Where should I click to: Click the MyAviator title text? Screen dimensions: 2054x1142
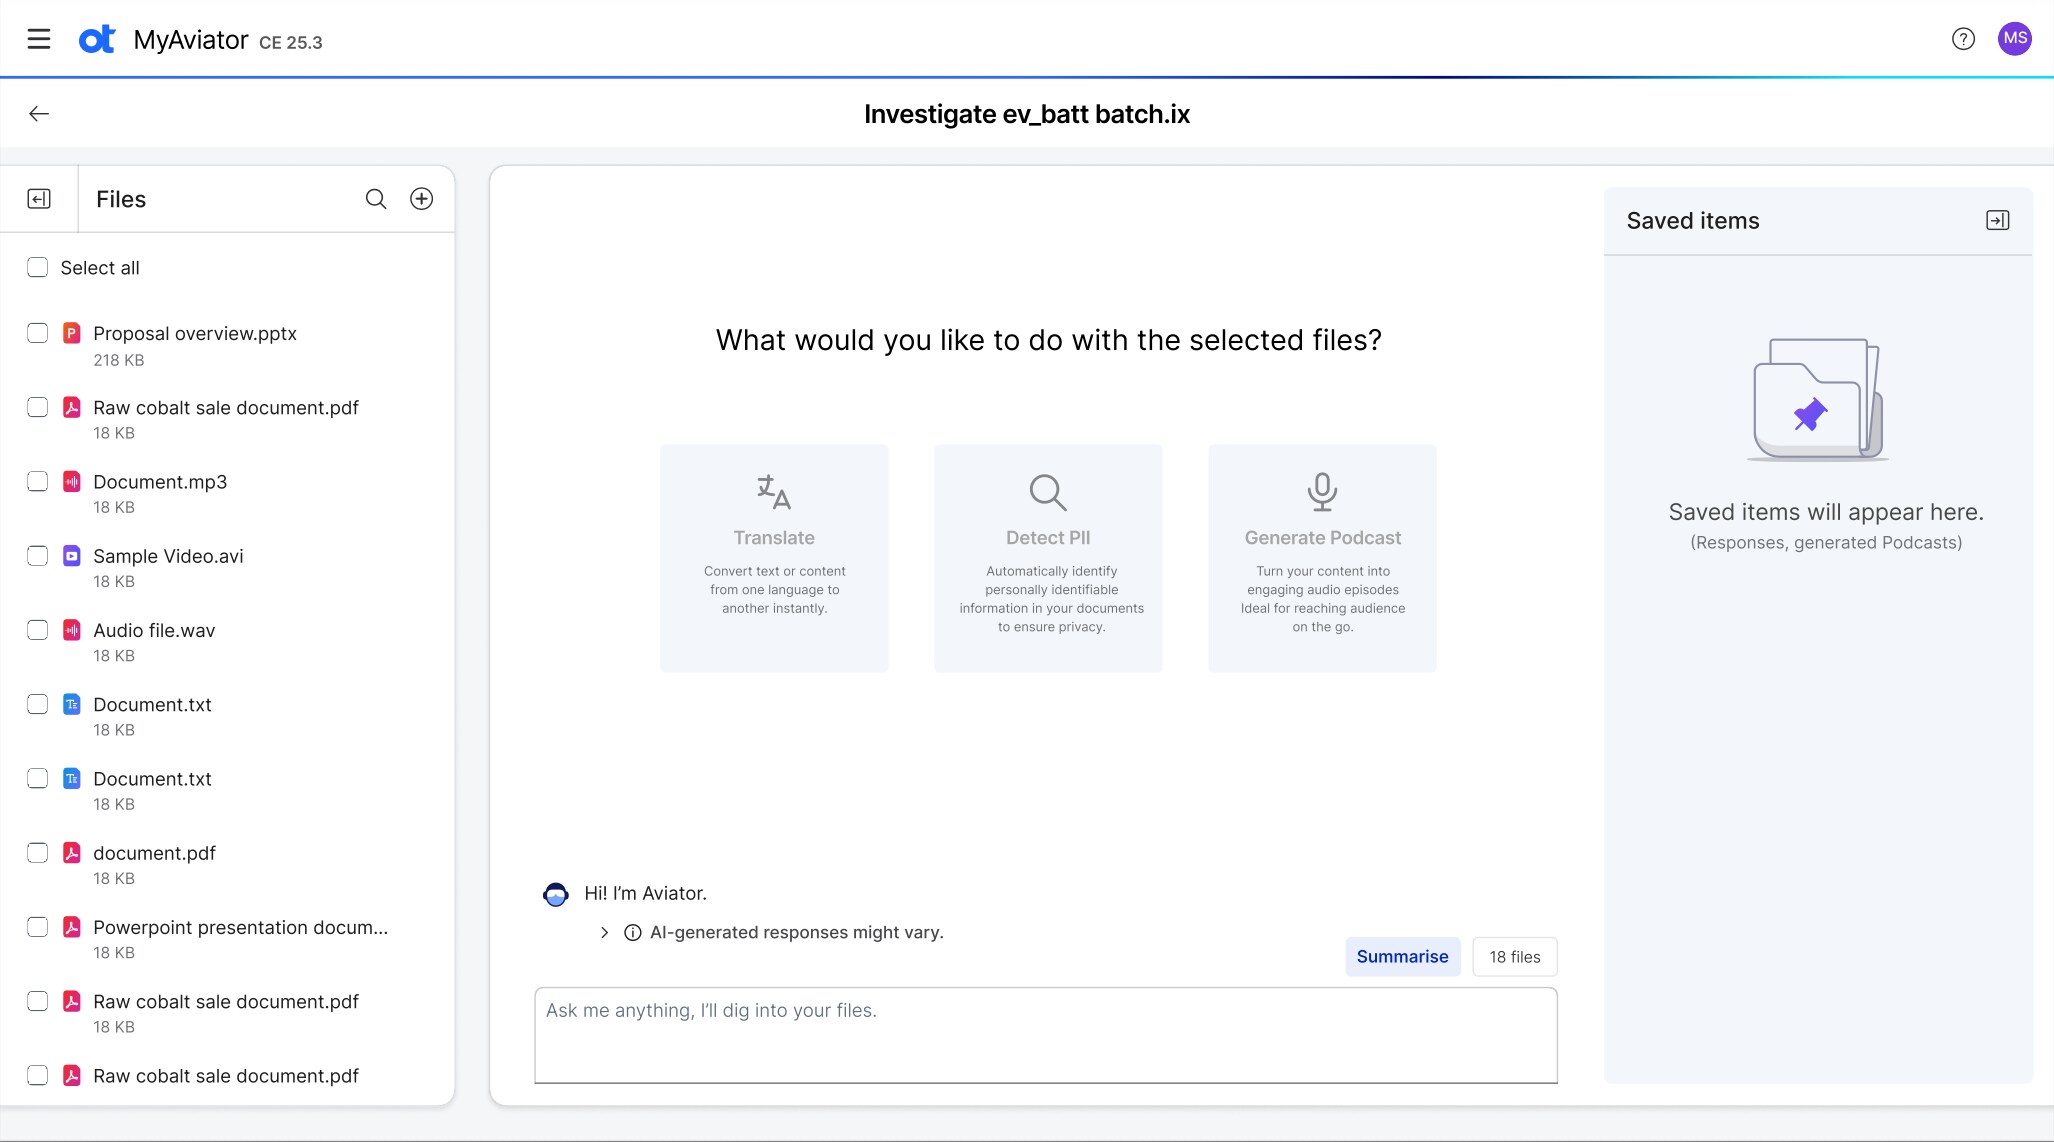(x=191, y=40)
